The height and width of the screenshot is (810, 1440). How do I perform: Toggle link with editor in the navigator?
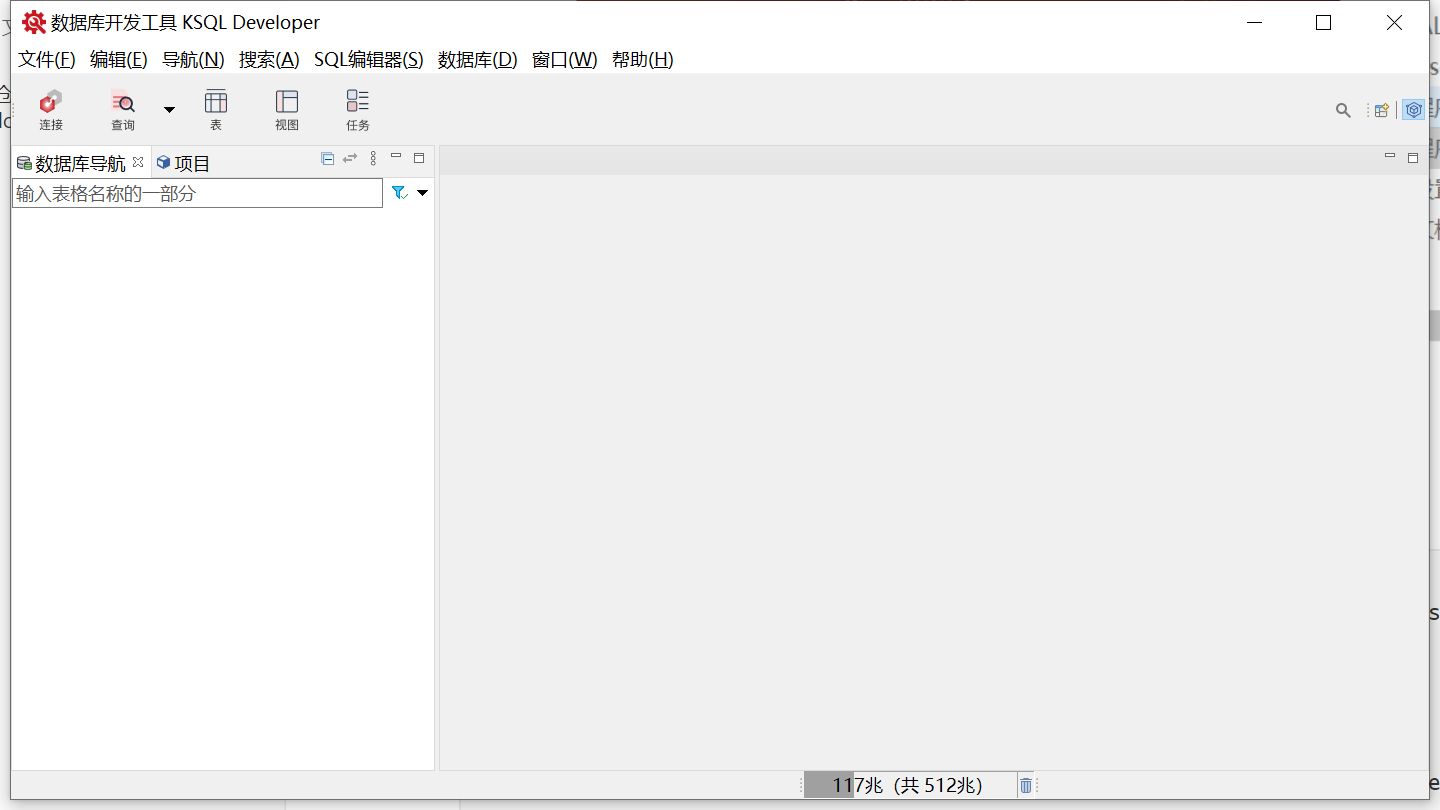point(350,158)
